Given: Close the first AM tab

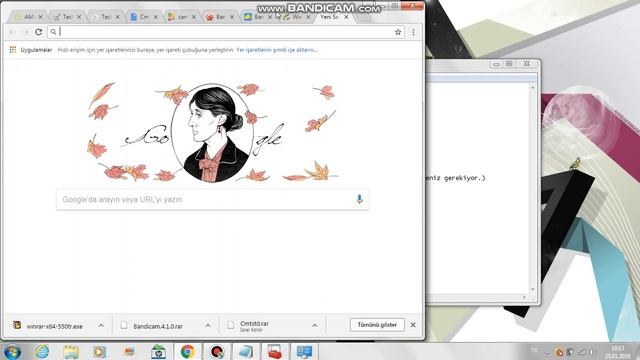Looking at the screenshot, I should pyautogui.click(x=40, y=17).
